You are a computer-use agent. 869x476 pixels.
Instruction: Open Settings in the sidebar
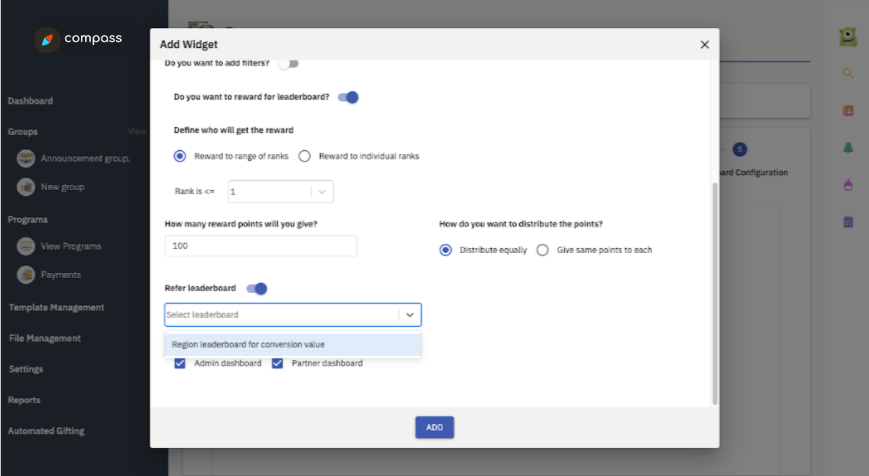pyautogui.click(x=25, y=369)
